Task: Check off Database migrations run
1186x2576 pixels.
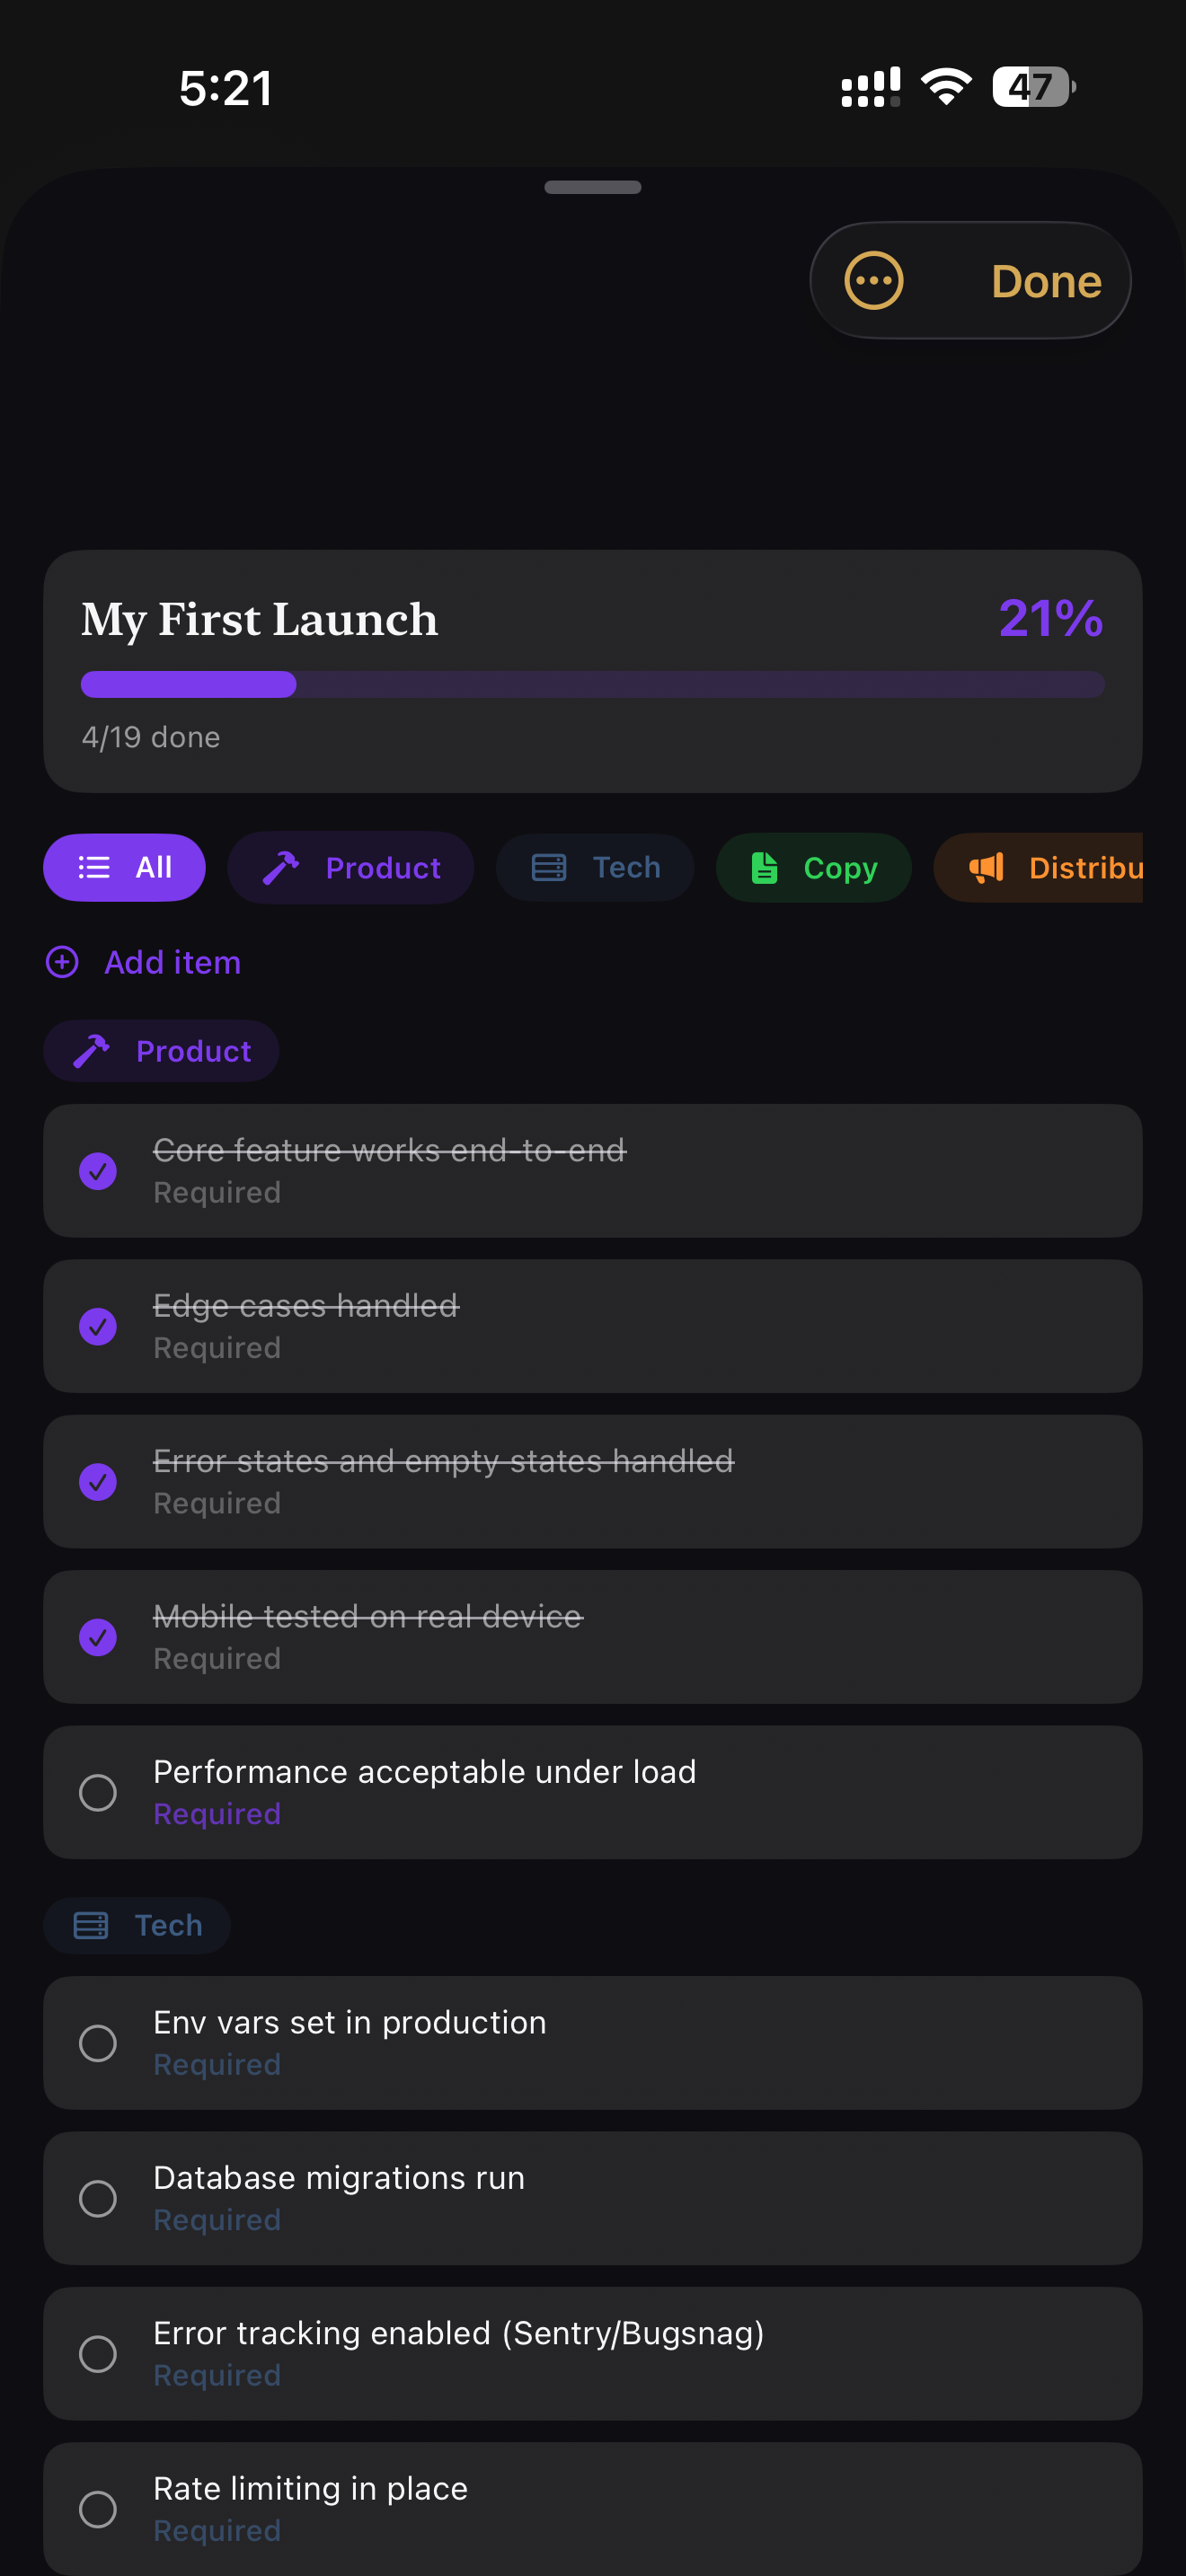Action: coord(98,2198)
